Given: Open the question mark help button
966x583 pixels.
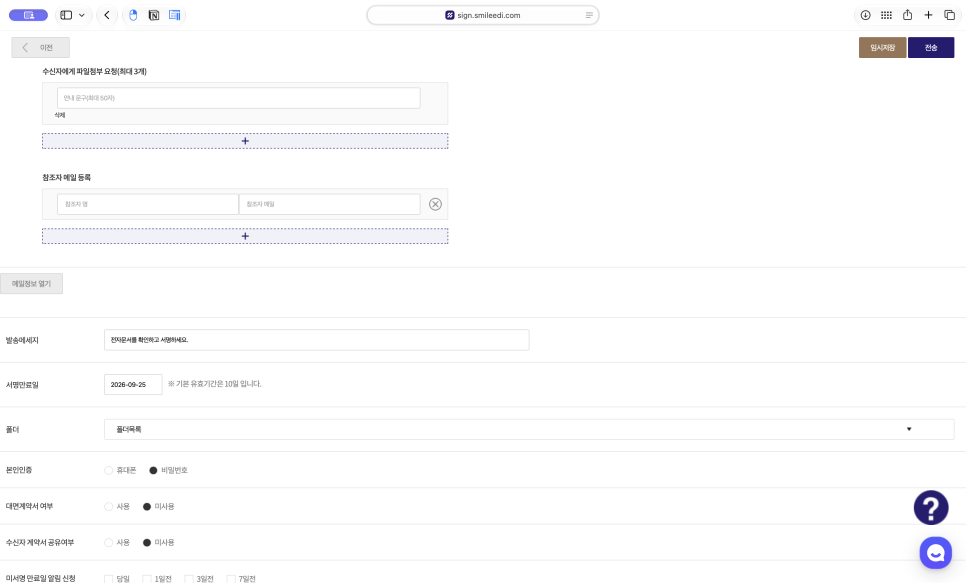Looking at the screenshot, I should [x=931, y=508].
